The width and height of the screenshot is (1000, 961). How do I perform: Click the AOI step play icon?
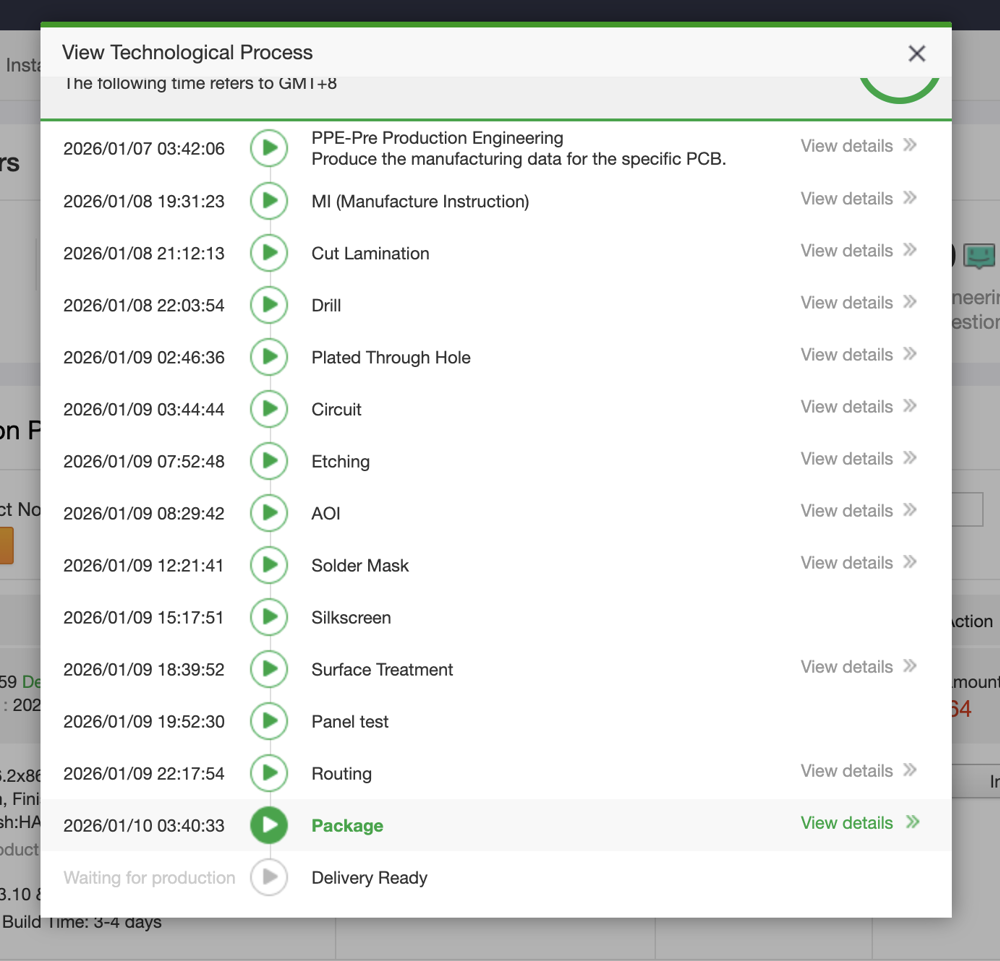tap(269, 513)
